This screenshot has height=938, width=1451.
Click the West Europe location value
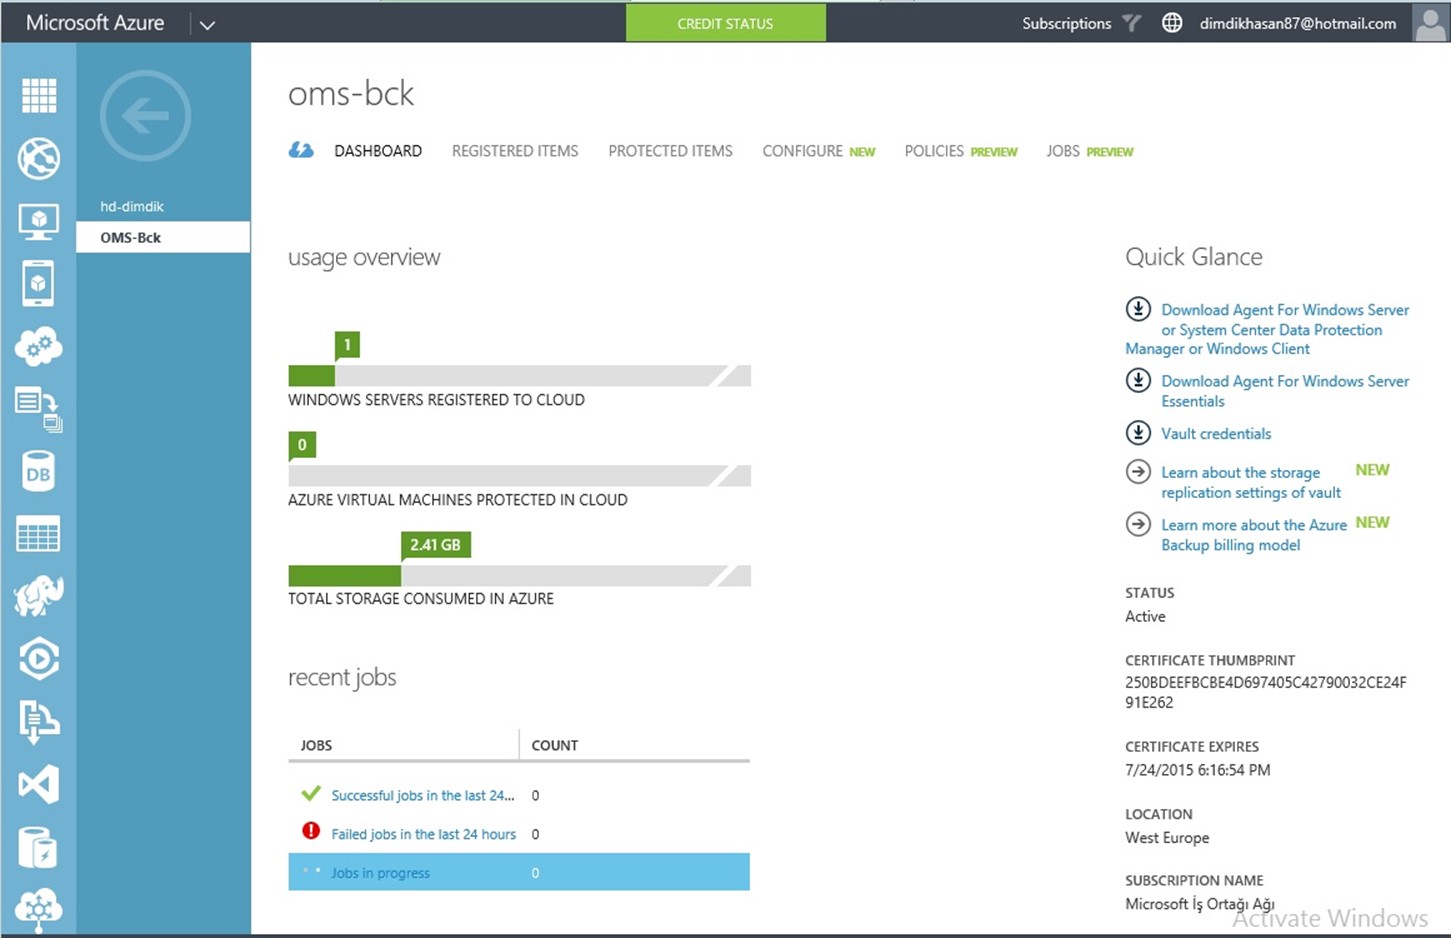(x=1167, y=838)
